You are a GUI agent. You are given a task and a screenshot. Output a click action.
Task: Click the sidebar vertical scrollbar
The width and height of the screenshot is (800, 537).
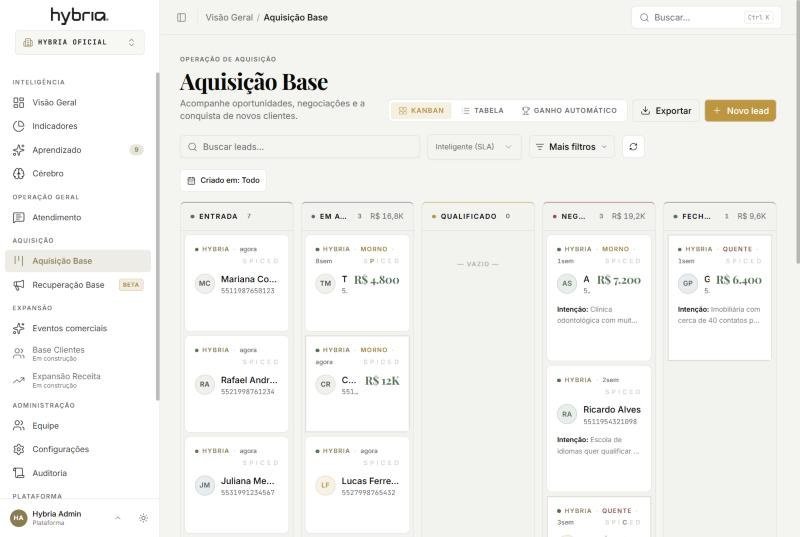[x=158, y=236]
